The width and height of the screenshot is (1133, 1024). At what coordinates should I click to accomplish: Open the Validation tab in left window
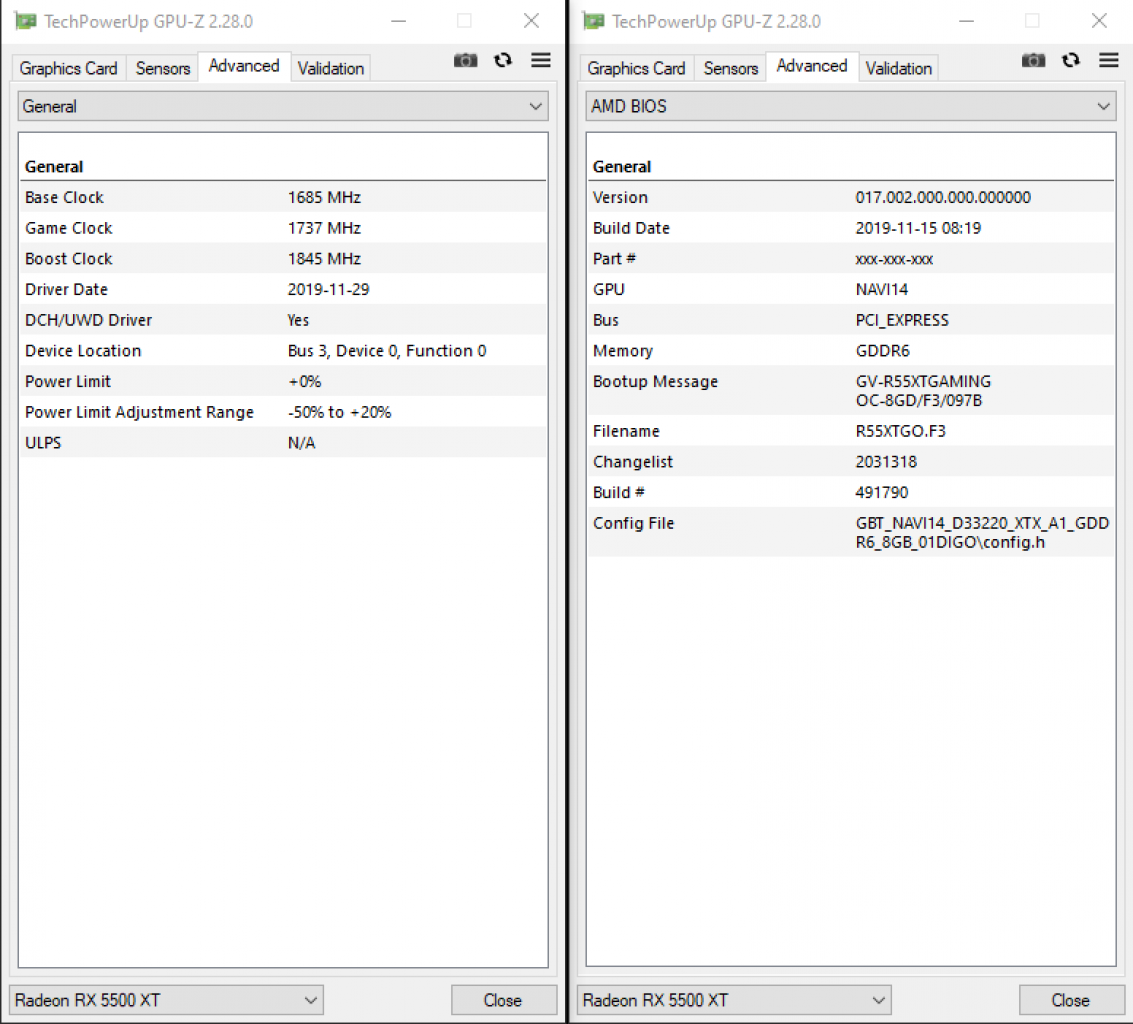coord(331,69)
